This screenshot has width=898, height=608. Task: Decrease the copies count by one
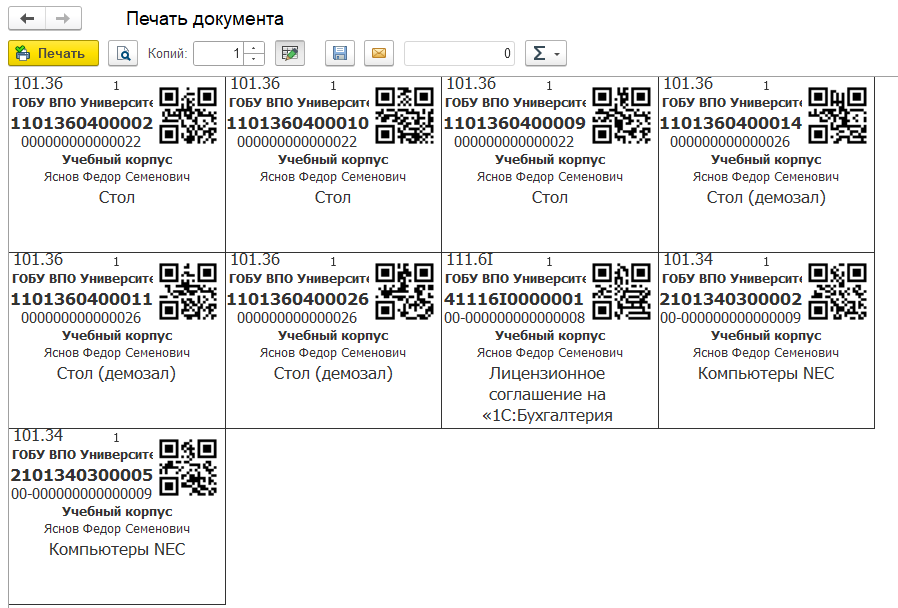tap(254, 59)
